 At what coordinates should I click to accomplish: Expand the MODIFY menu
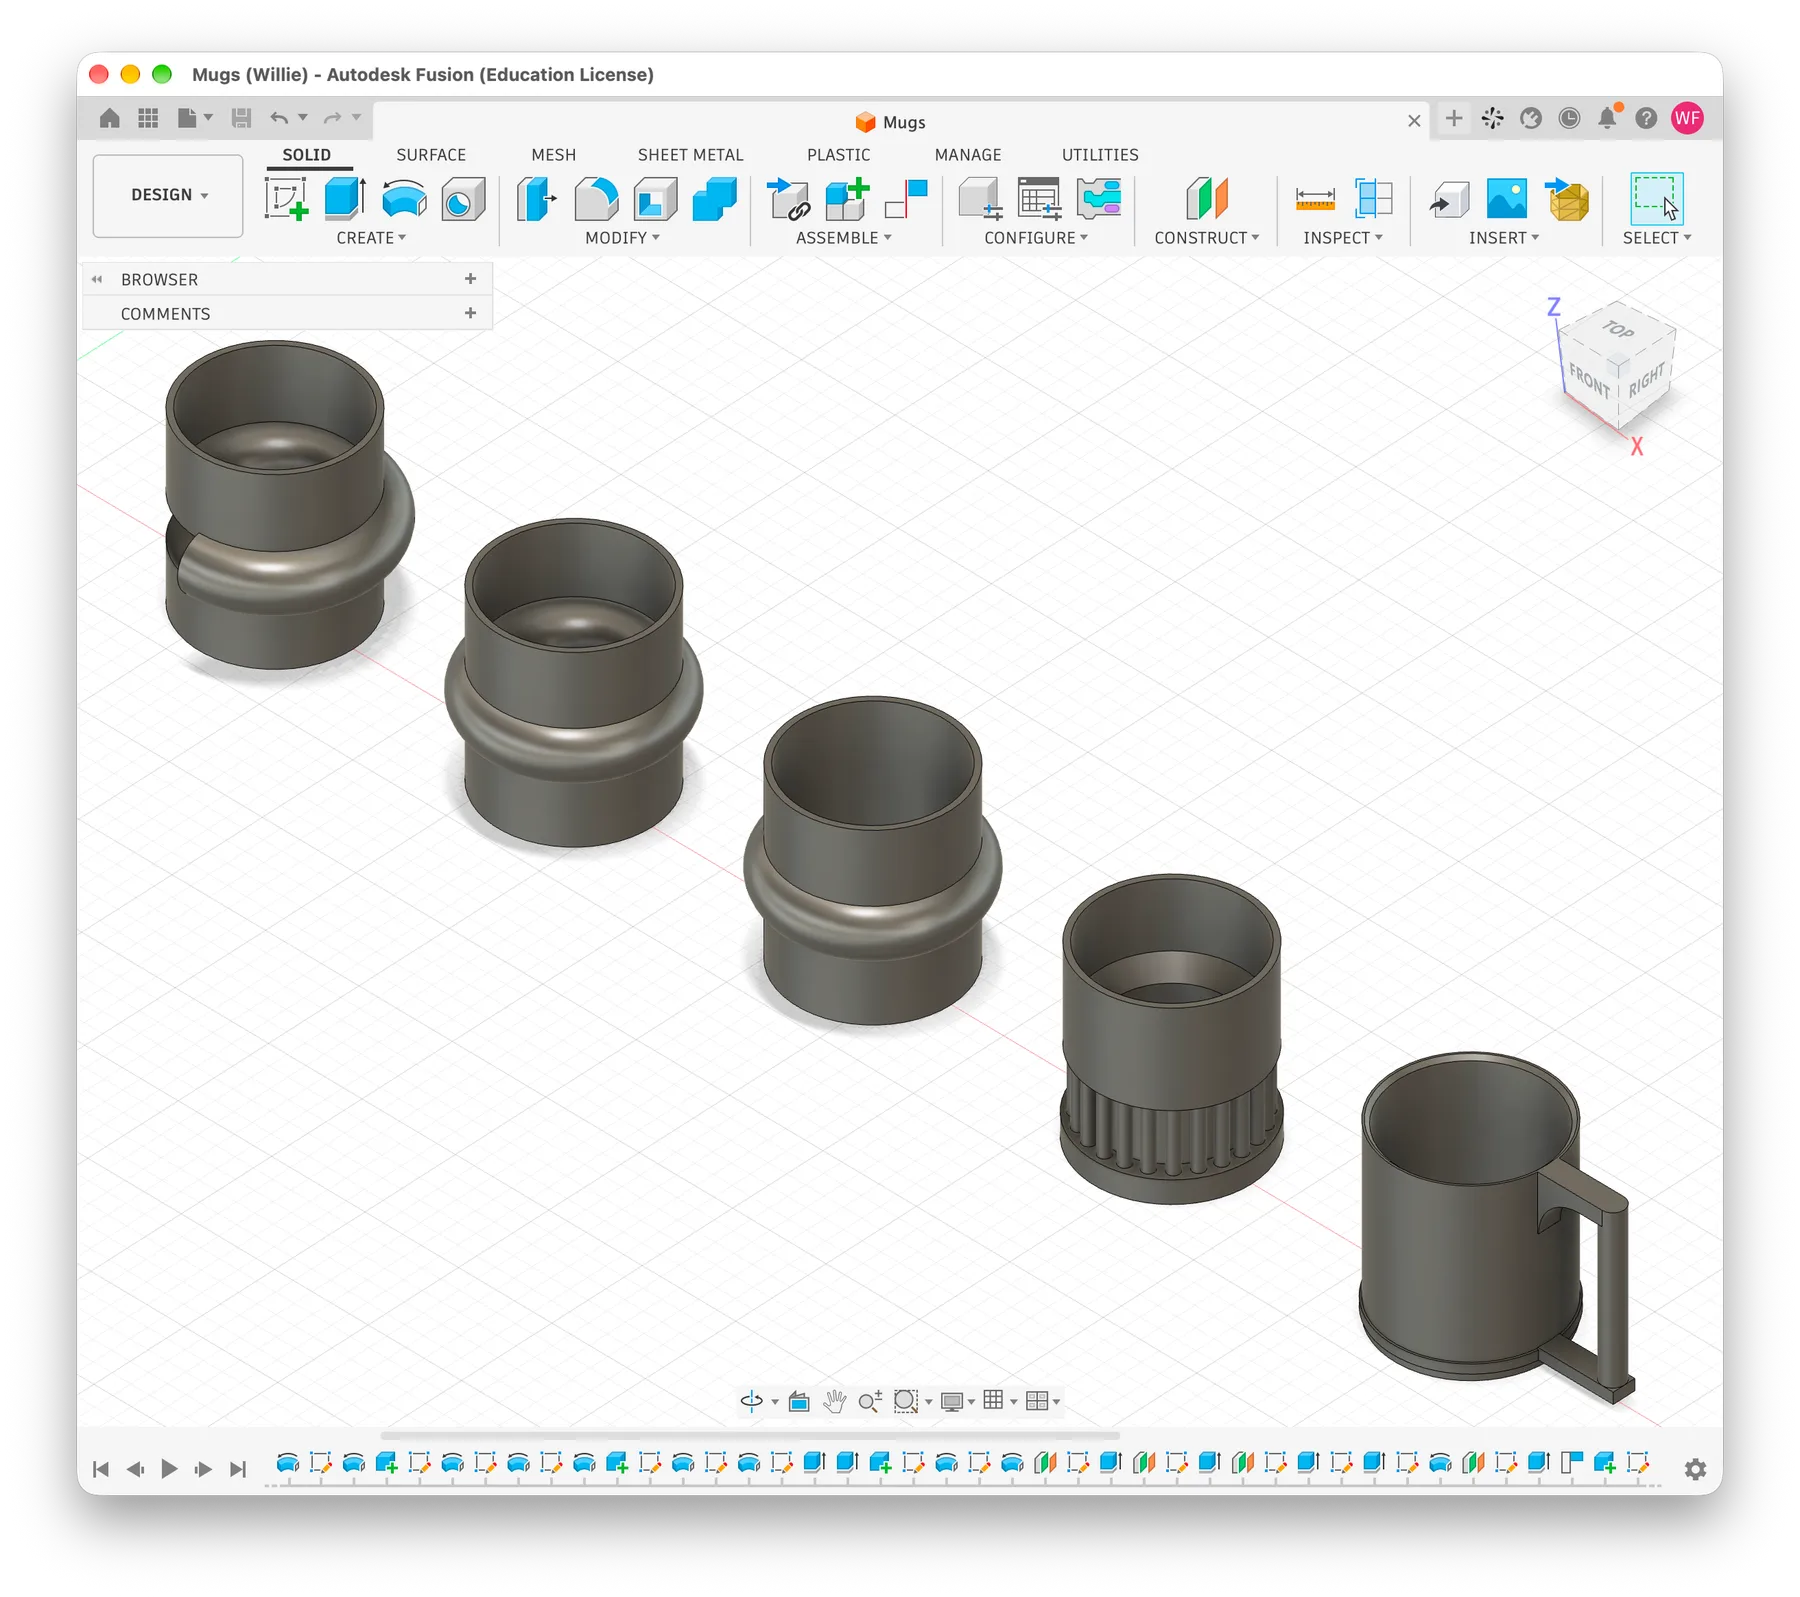(x=622, y=238)
